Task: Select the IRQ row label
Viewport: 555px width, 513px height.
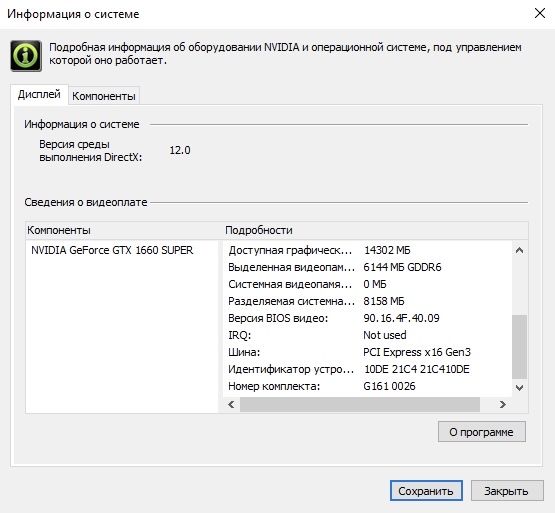Action: [x=240, y=335]
